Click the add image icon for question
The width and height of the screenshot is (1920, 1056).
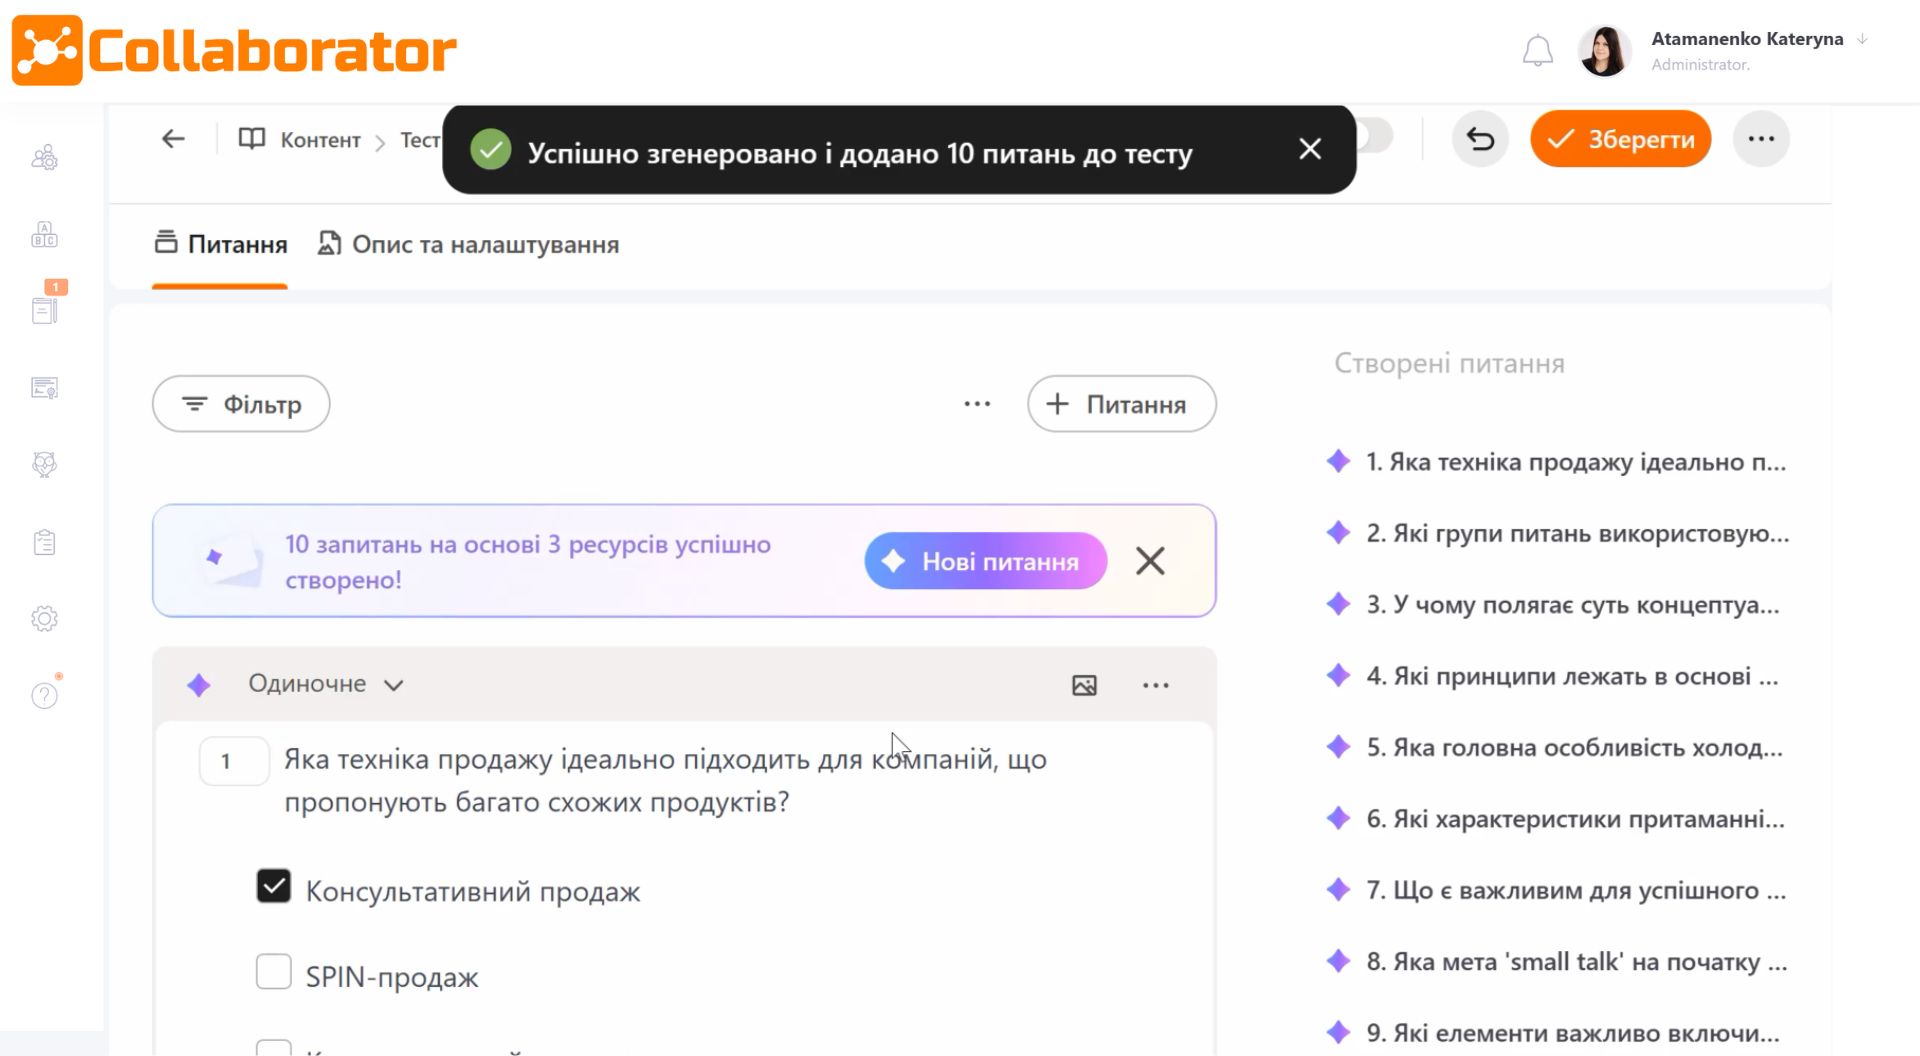coord(1084,685)
